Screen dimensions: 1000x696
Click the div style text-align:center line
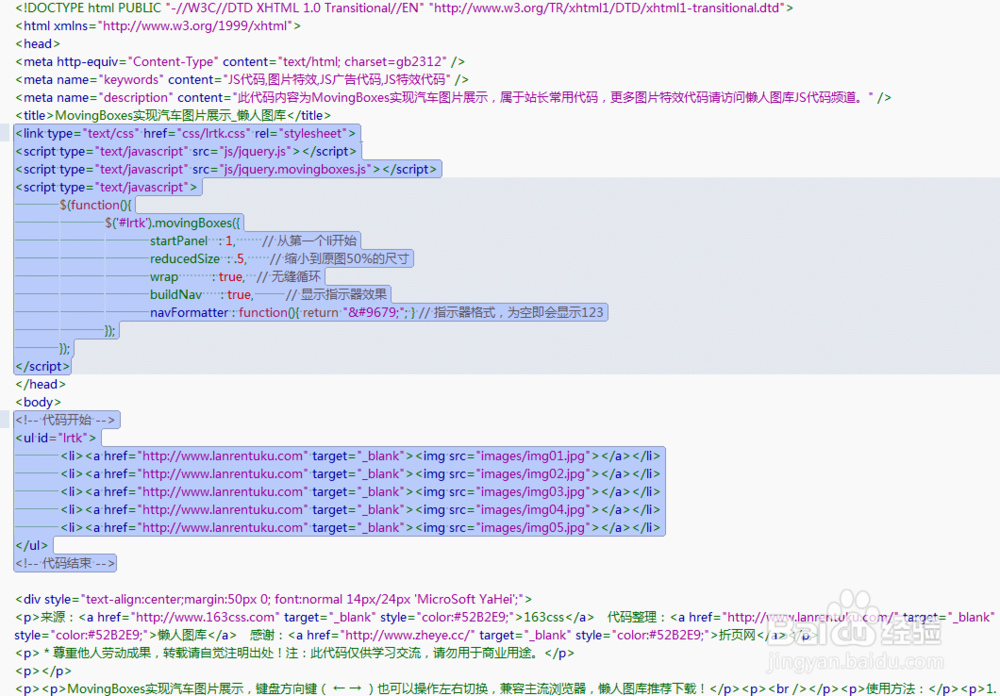click(x=274, y=599)
